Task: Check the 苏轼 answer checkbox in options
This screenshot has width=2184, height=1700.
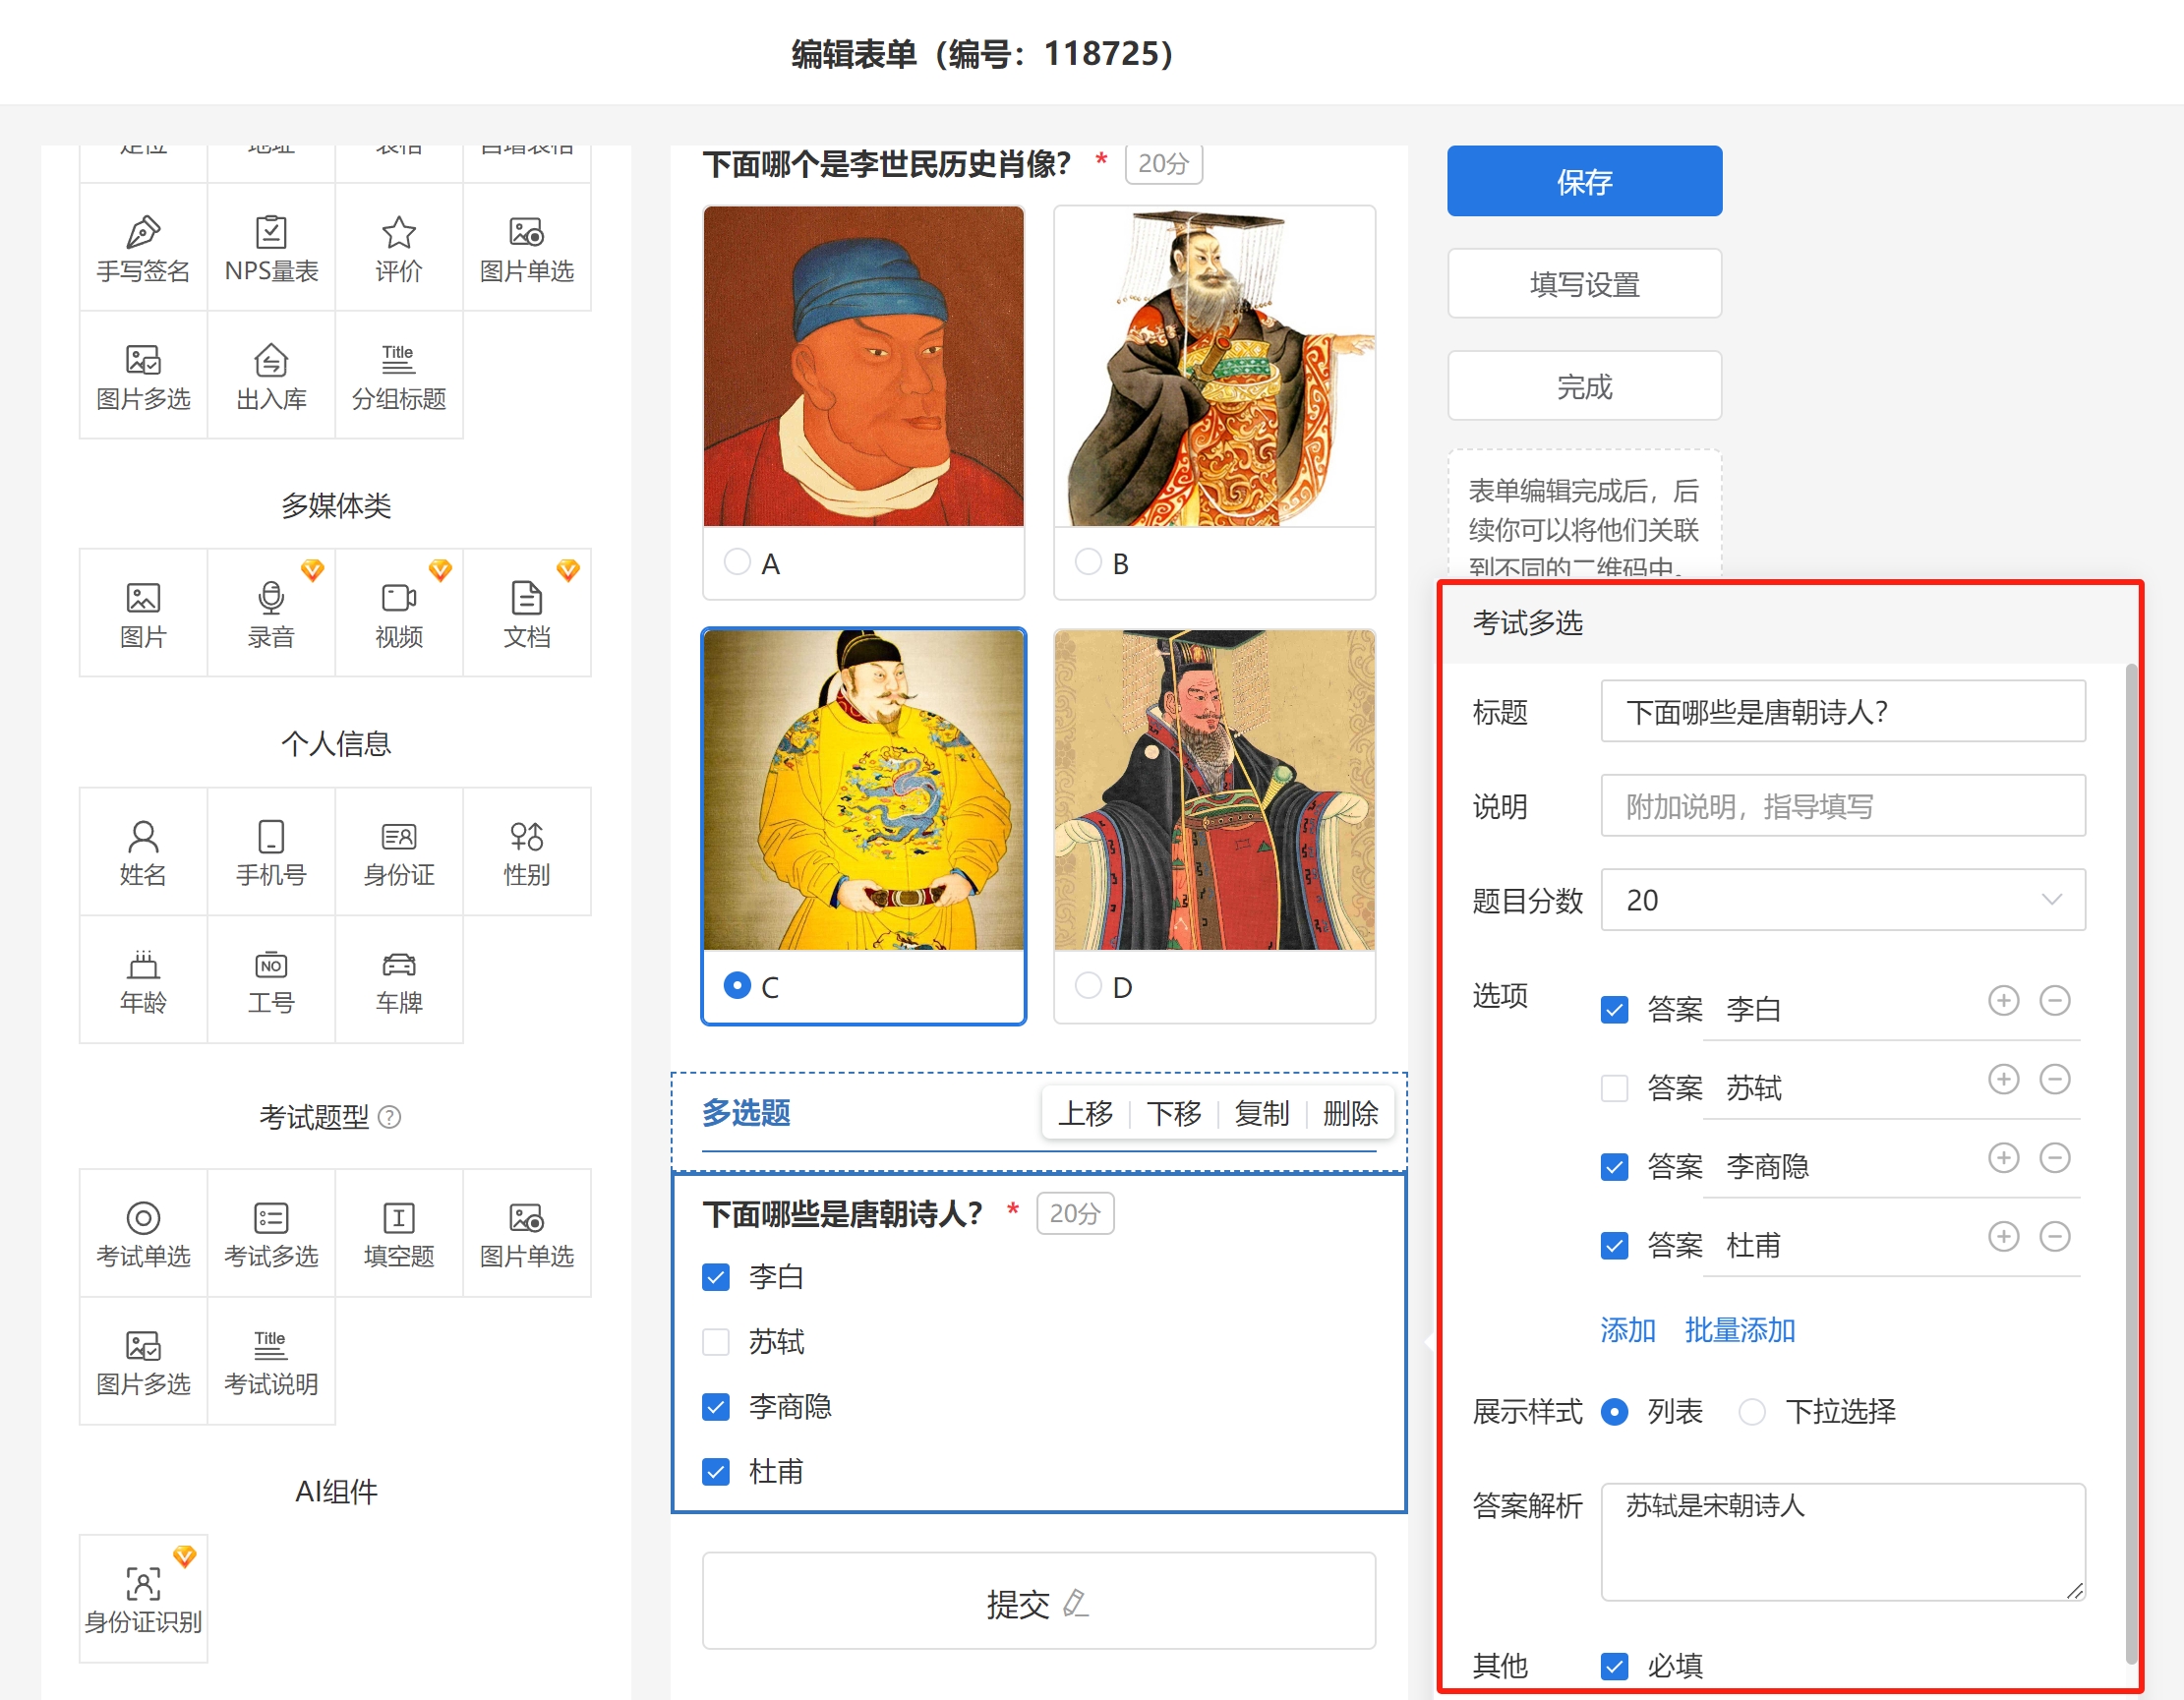Action: (1614, 1088)
